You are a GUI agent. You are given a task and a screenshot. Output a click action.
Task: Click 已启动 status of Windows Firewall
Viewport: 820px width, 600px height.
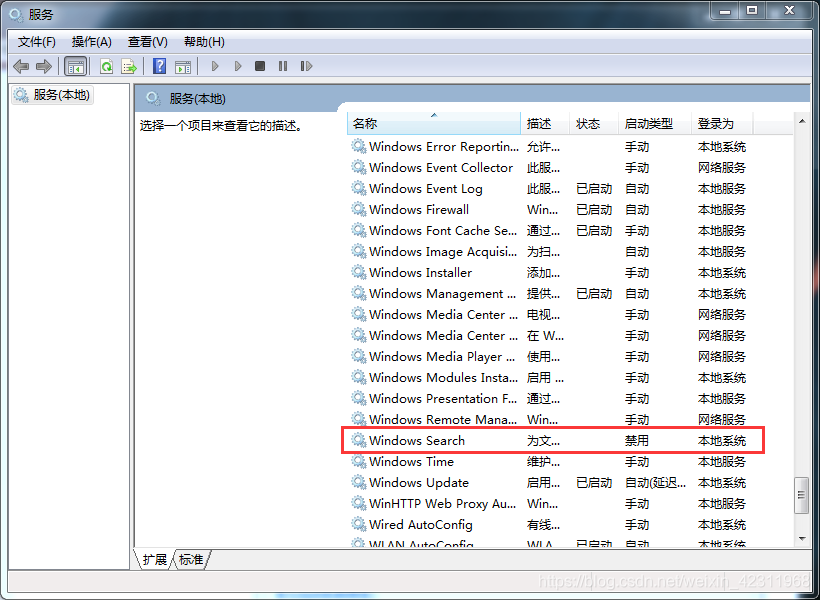click(594, 209)
